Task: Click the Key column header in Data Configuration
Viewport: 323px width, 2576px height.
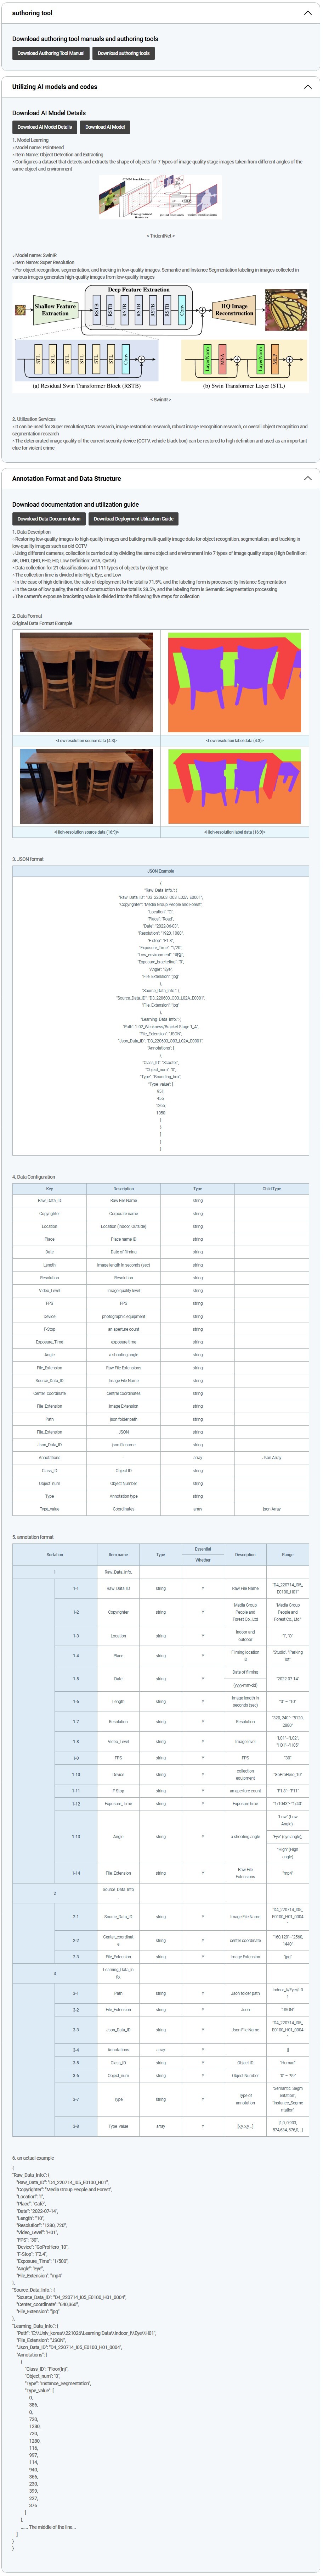Action: click(49, 1188)
